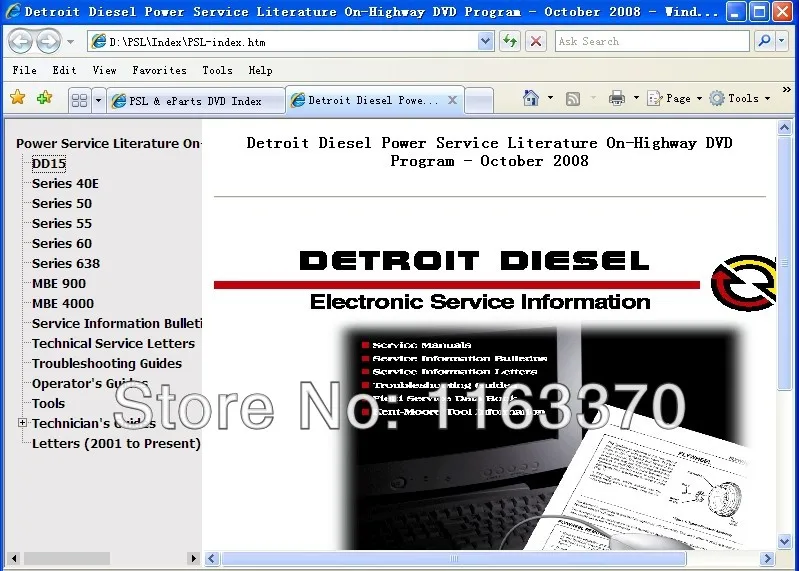This screenshot has width=799, height=571.
Task: Open Series 638 in the tree
Action: coord(66,263)
